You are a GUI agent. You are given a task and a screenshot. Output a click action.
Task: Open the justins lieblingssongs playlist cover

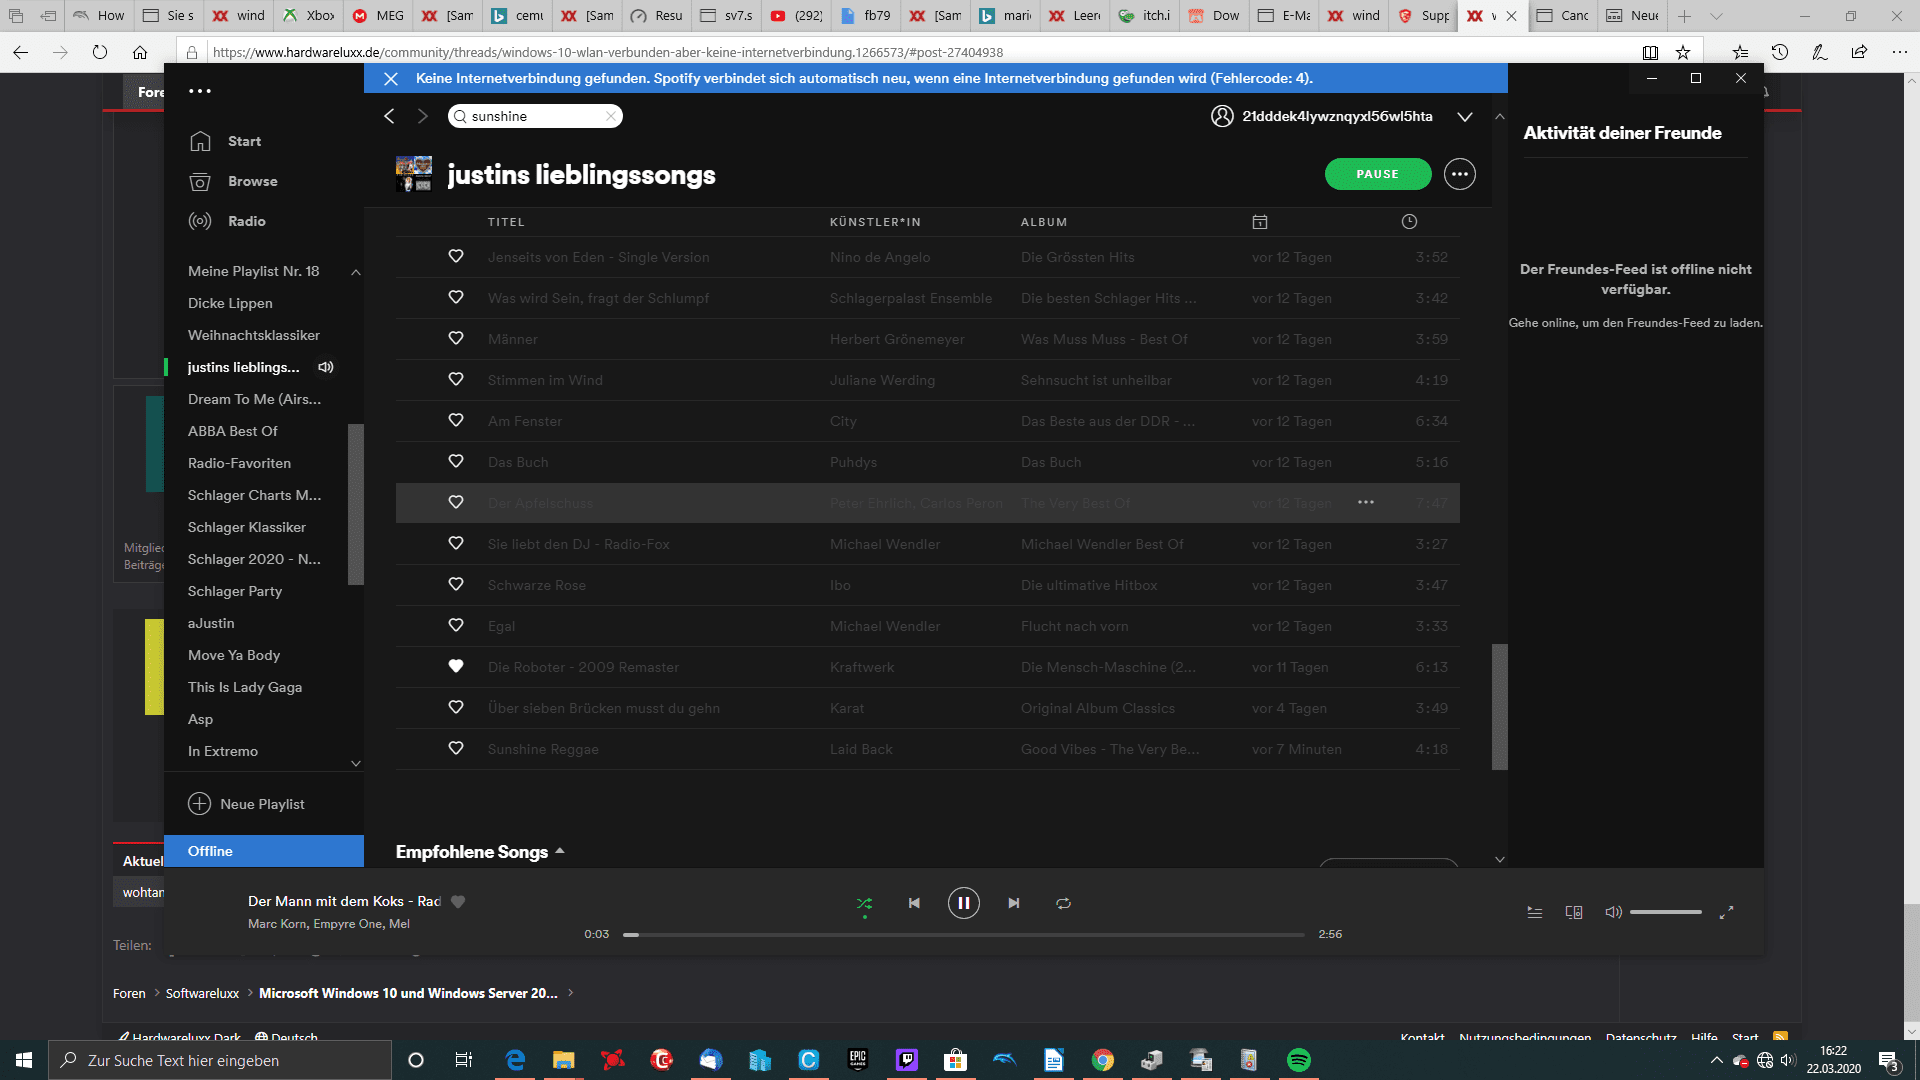pos(414,174)
